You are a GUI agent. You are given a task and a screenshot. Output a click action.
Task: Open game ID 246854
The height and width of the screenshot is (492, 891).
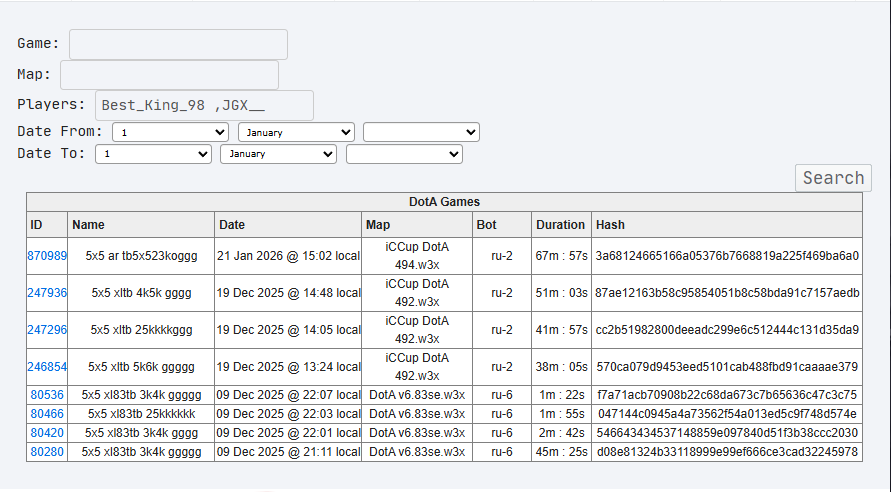click(x=47, y=367)
